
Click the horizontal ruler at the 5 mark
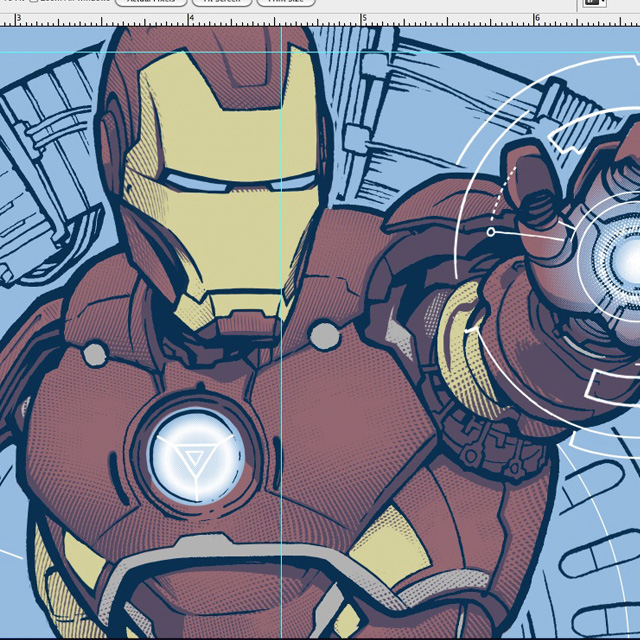point(364,19)
